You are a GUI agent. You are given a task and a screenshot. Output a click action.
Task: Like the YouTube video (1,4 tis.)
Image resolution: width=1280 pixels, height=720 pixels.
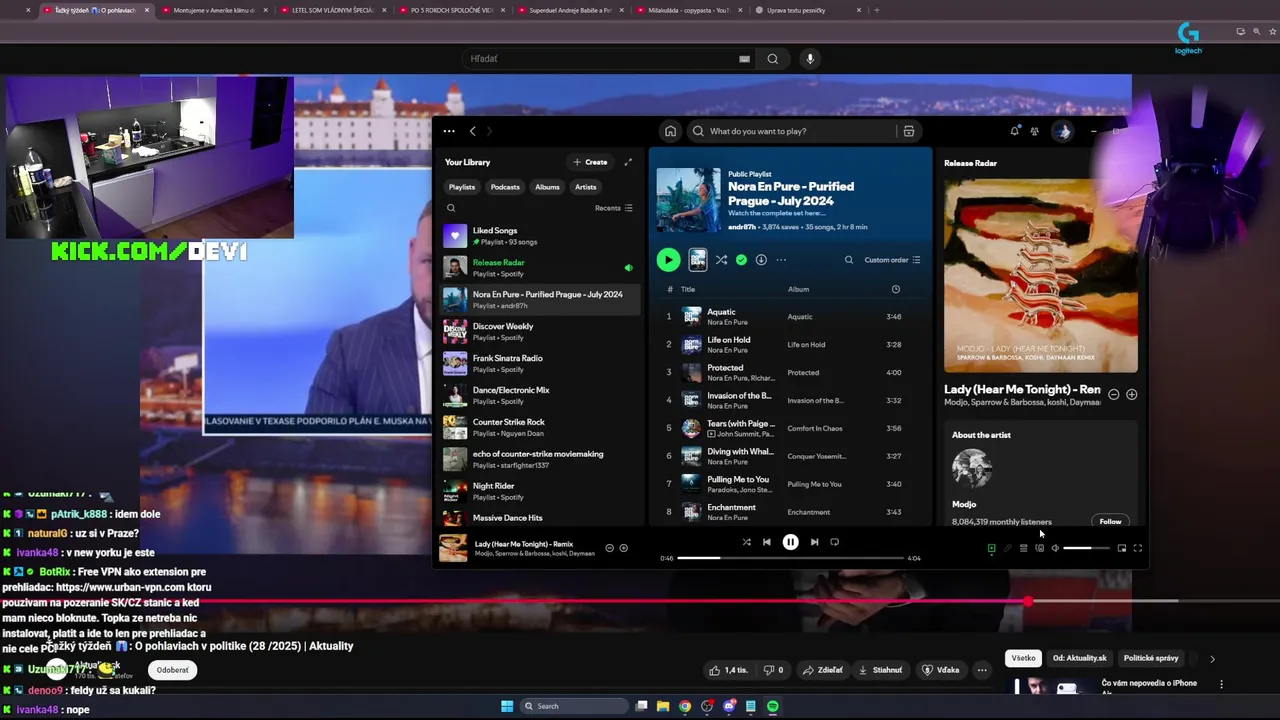(728, 670)
